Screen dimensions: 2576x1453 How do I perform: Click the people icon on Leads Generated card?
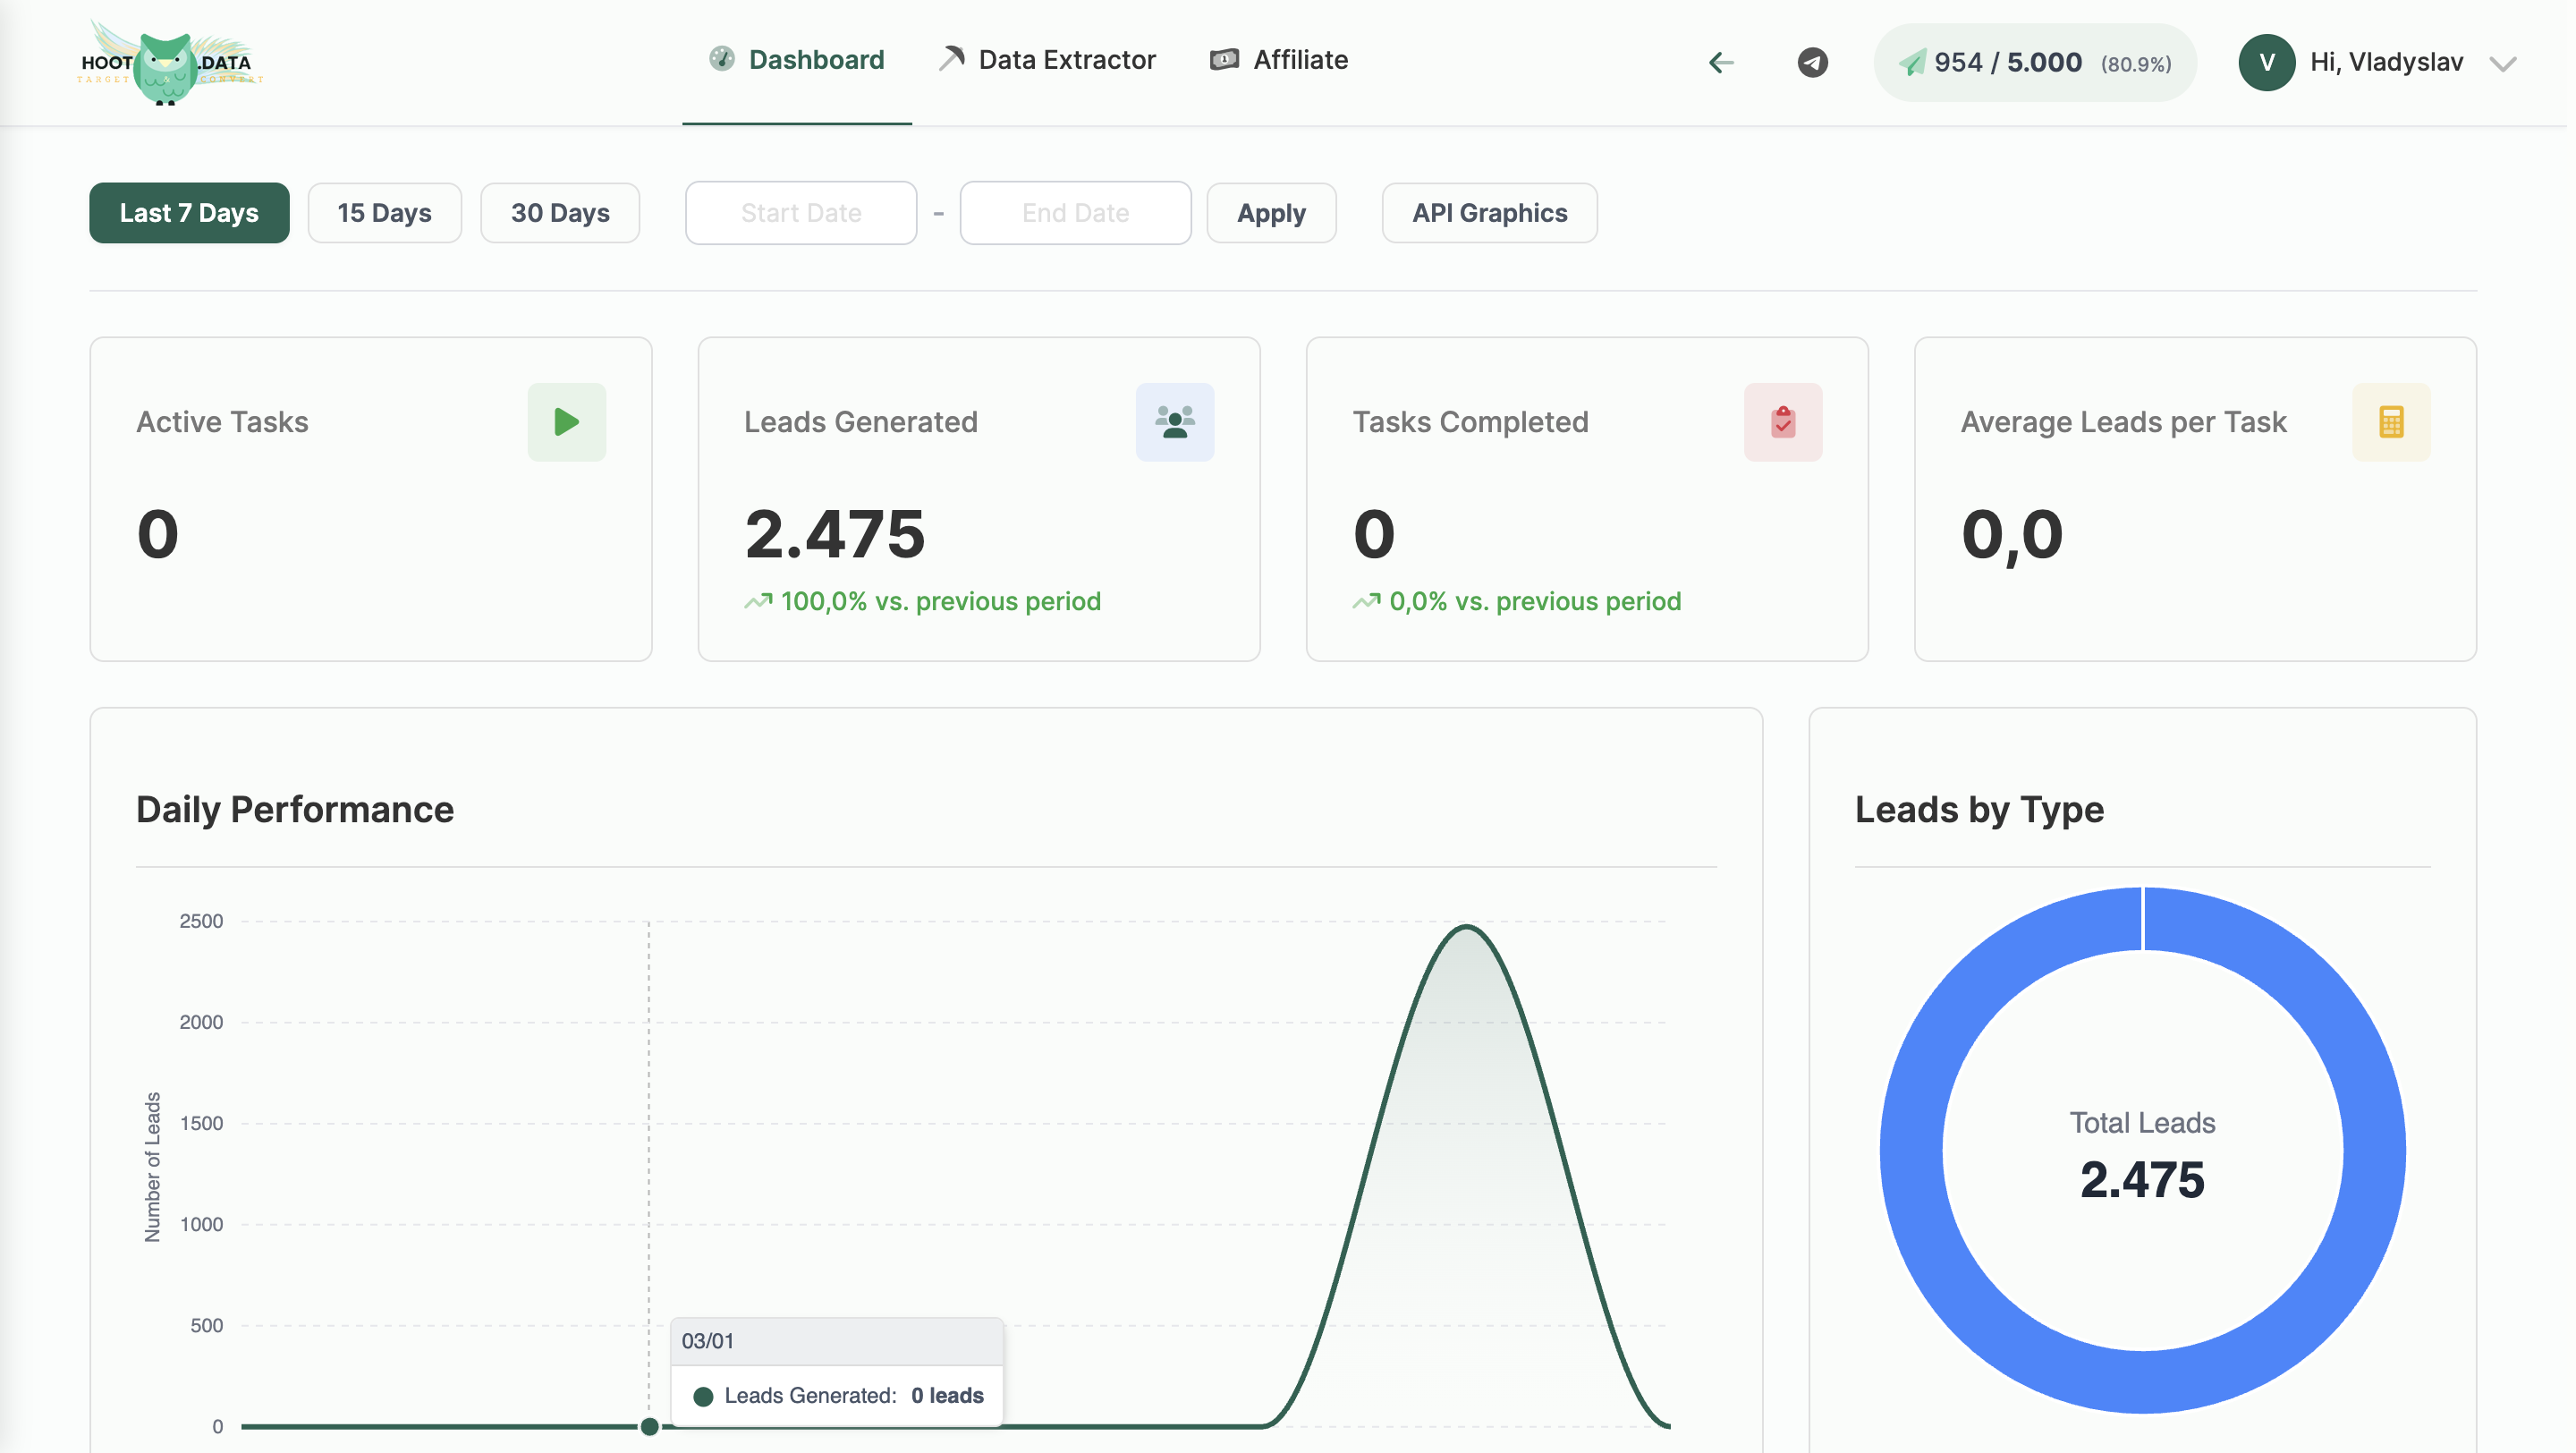[1174, 421]
